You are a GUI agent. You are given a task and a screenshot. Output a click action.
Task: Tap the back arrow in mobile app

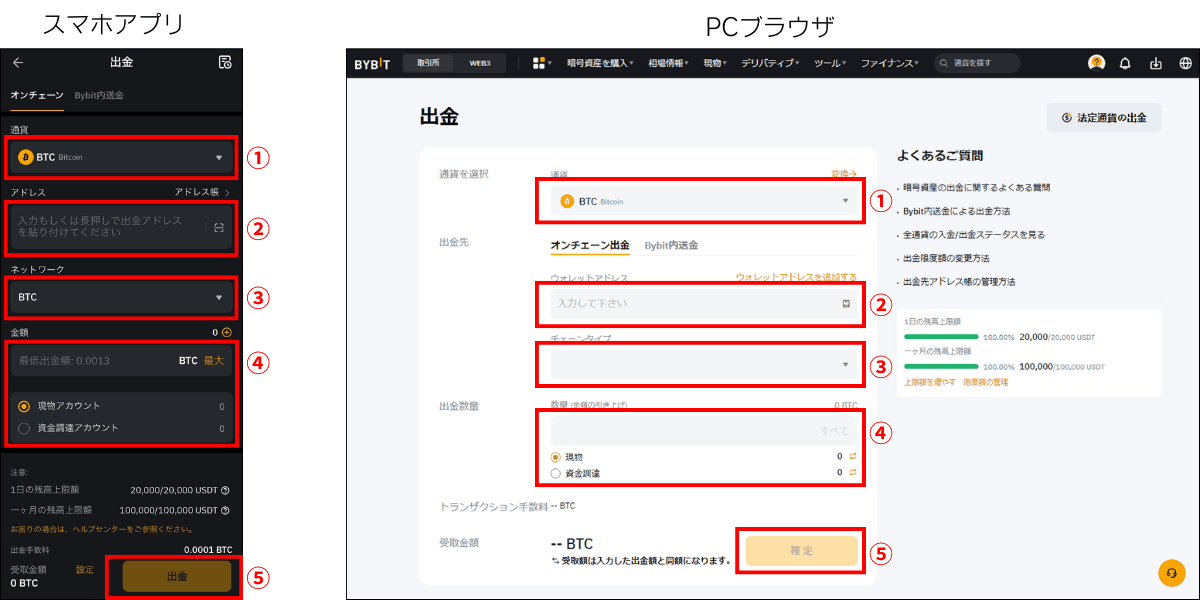[17, 62]
